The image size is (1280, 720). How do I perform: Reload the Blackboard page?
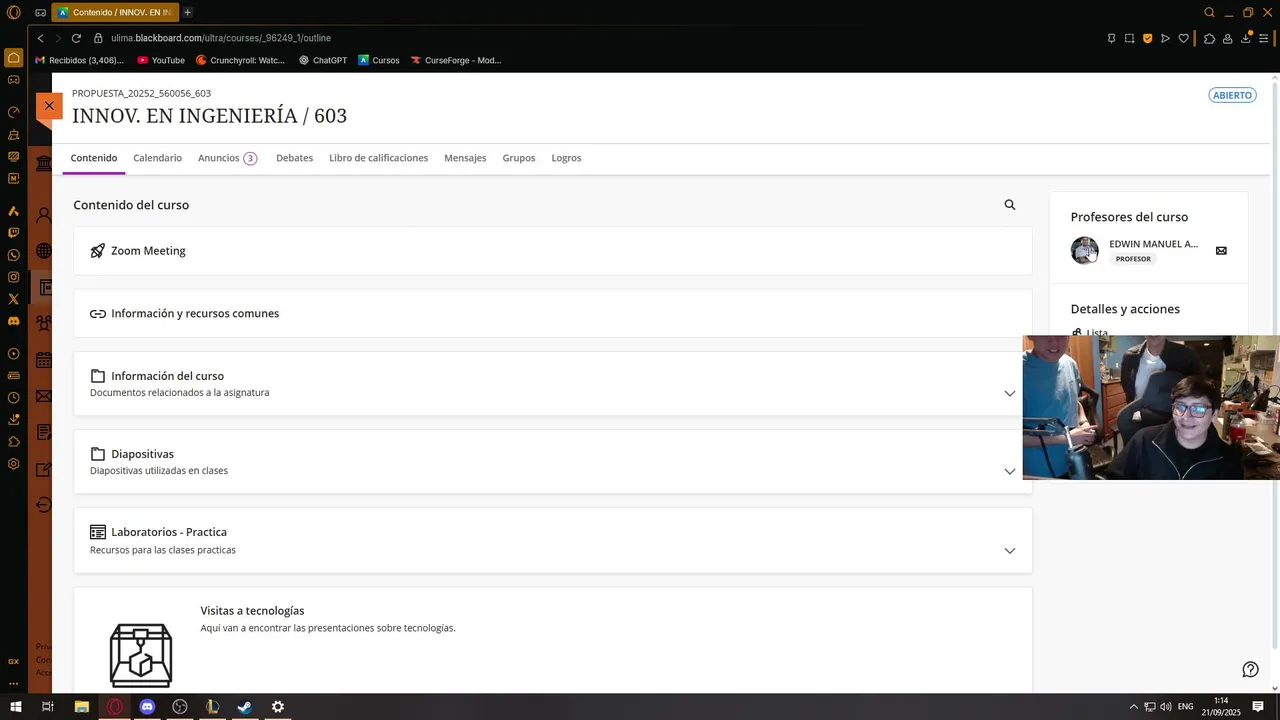click(76, 38)
